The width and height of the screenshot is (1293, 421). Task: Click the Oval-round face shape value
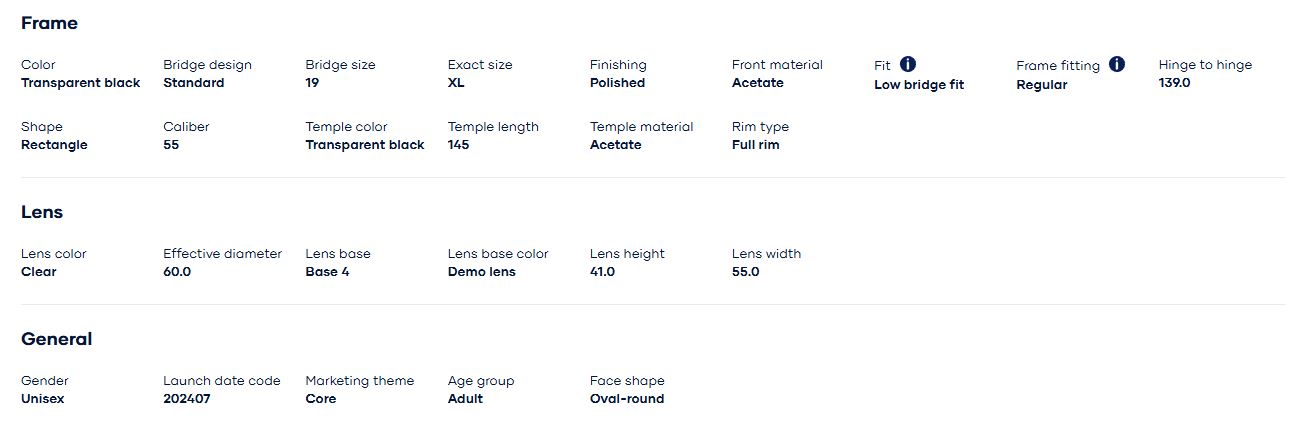pyautogui.click(x=626, y=399)
